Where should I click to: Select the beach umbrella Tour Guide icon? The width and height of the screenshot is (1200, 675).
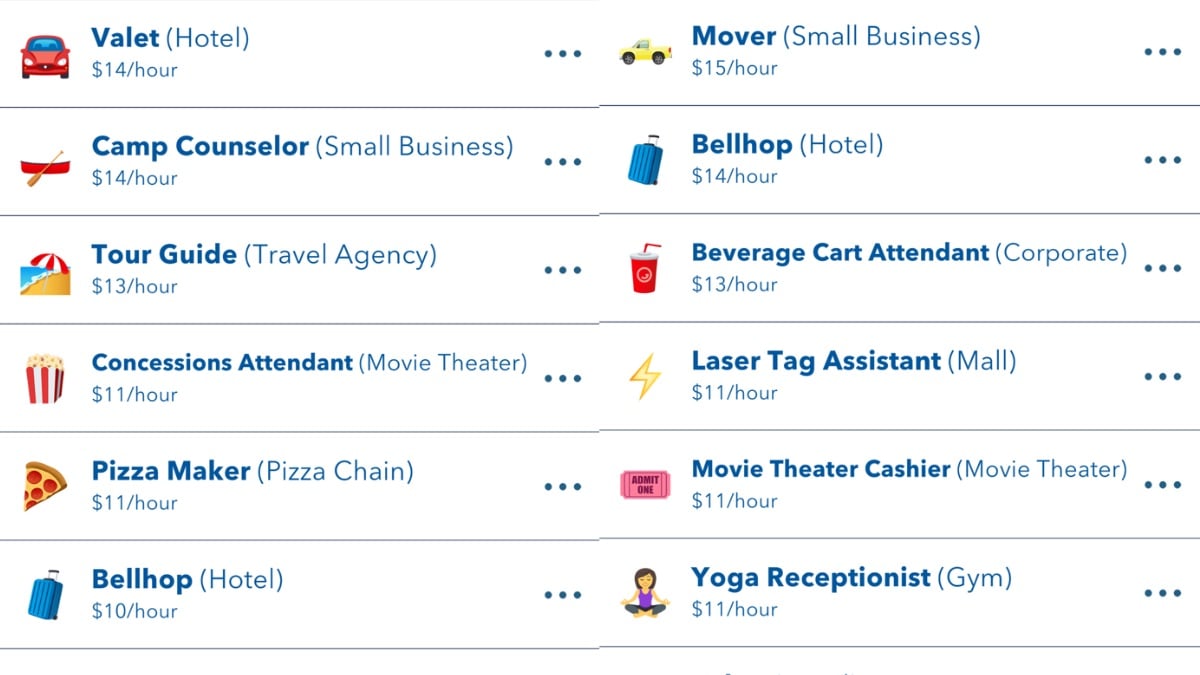point(45,273)
